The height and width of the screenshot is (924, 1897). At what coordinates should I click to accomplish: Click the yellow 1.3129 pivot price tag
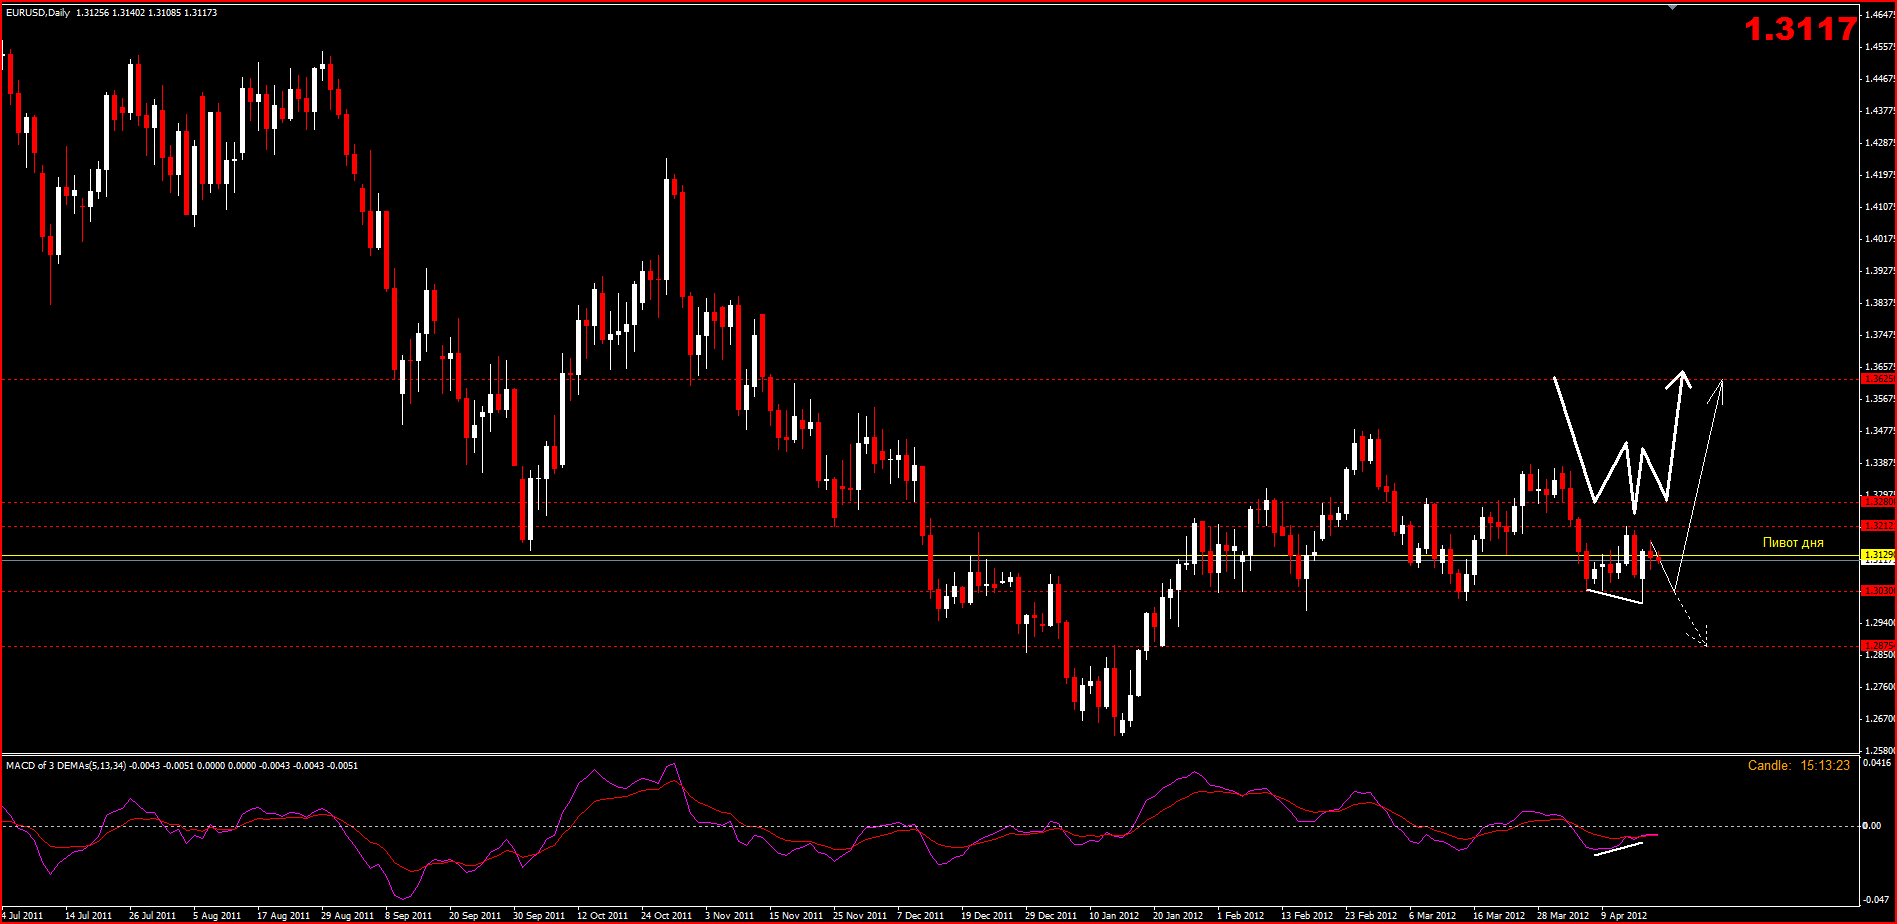click(x=1879, y=554)
